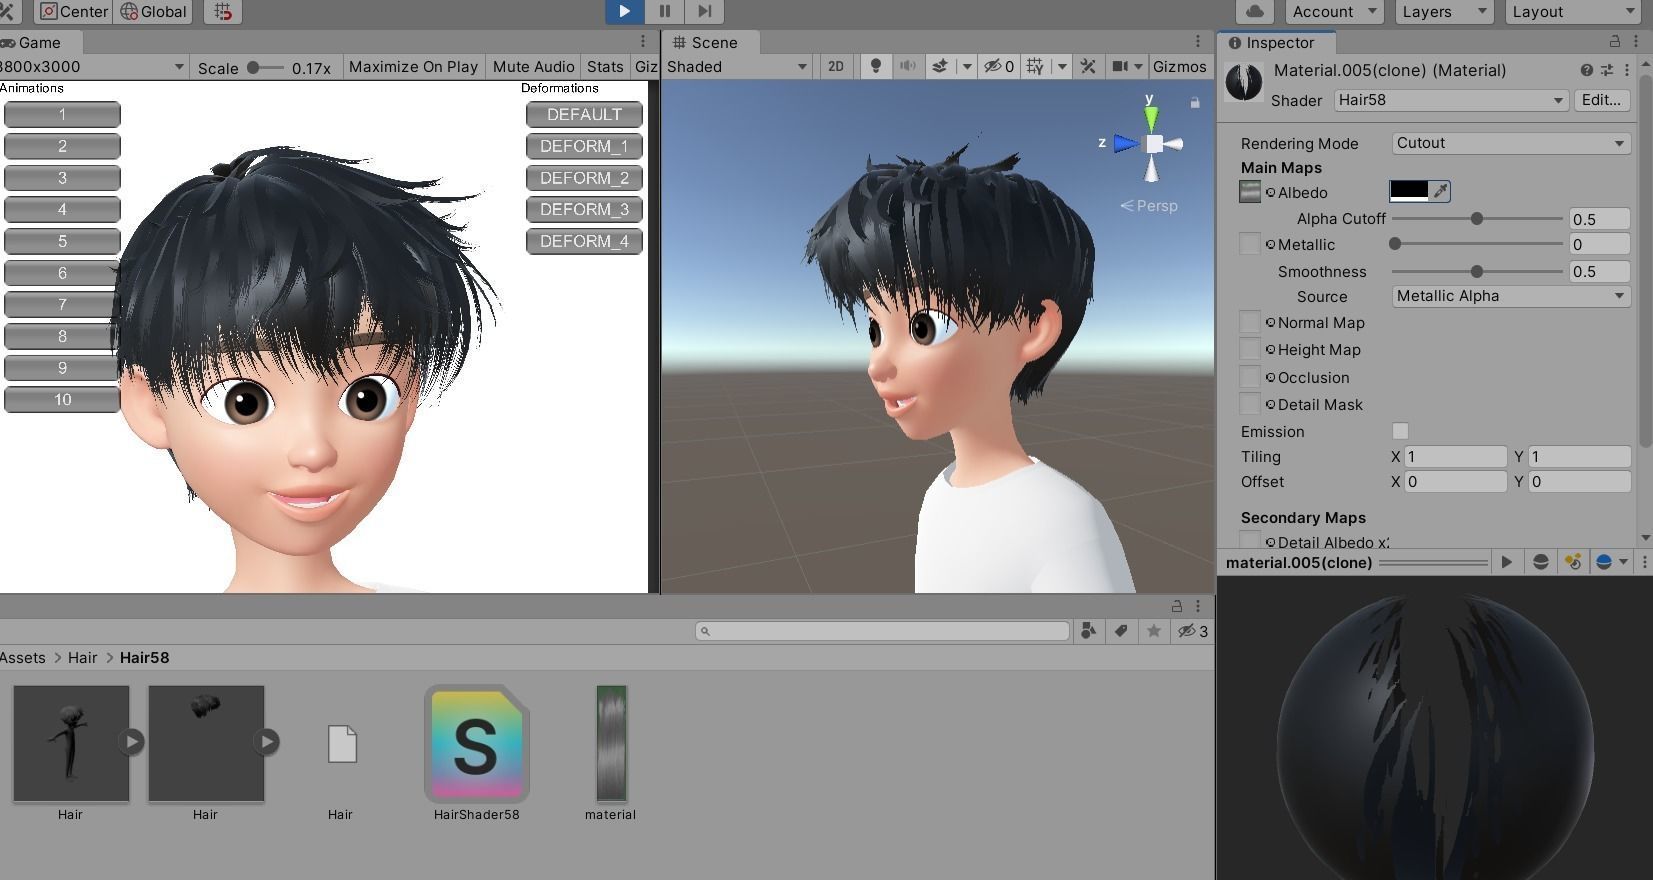1653x880 pixels.
Task: Open the Unity cloud services icon
Action: pyautogui.click(x=1255, y=11)
